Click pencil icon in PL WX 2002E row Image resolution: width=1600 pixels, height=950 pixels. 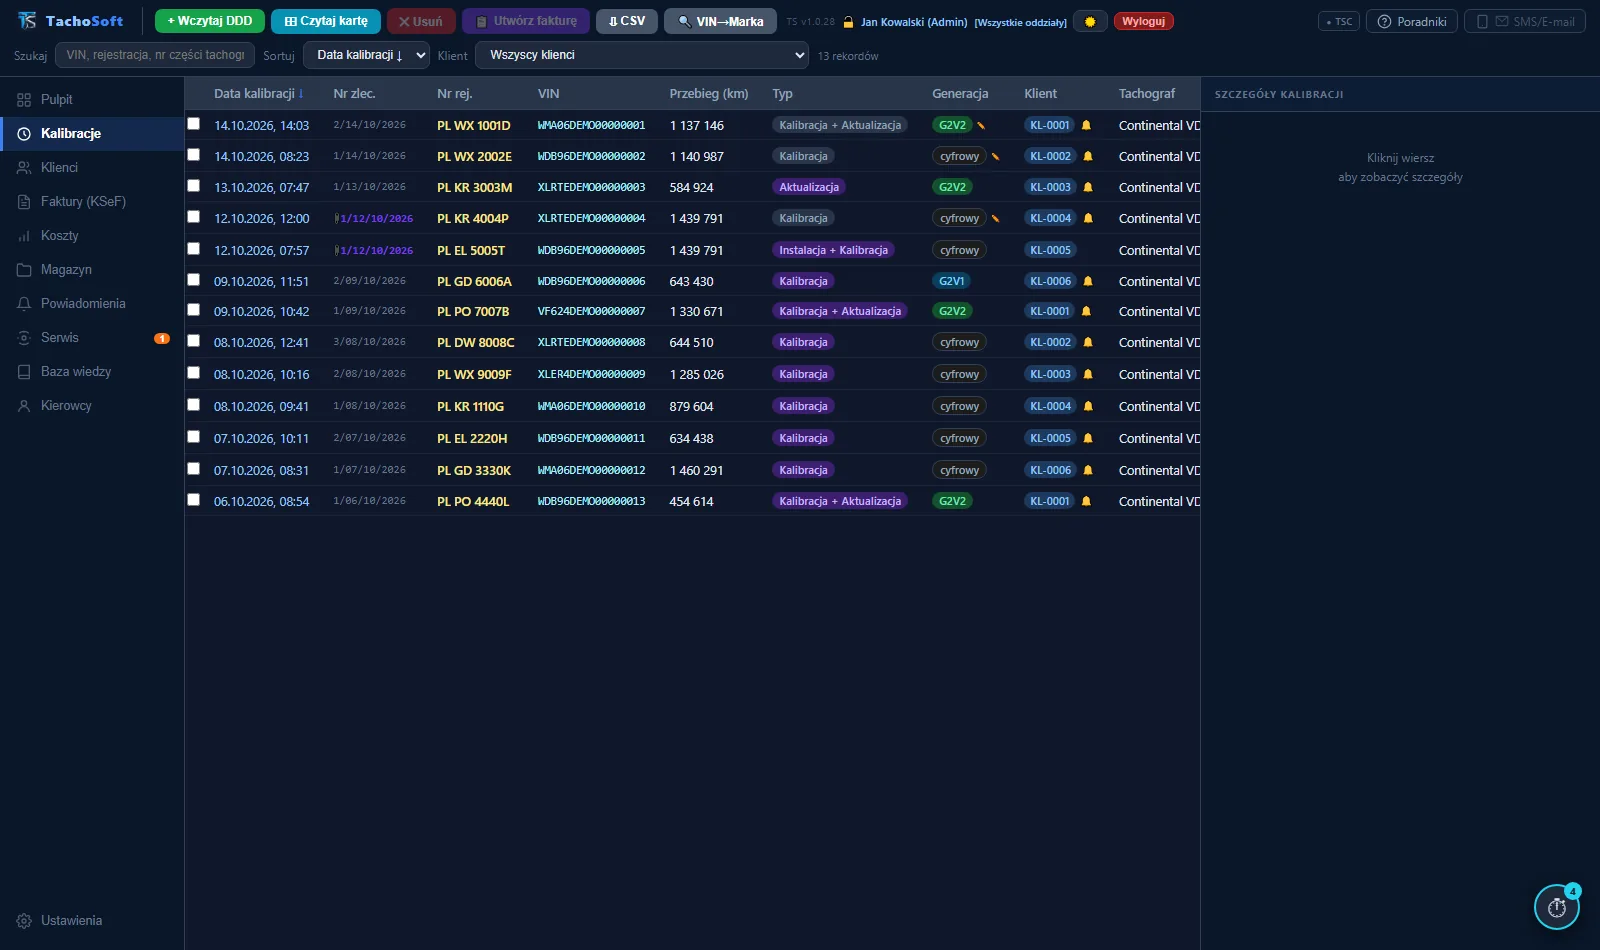(995, 156)
